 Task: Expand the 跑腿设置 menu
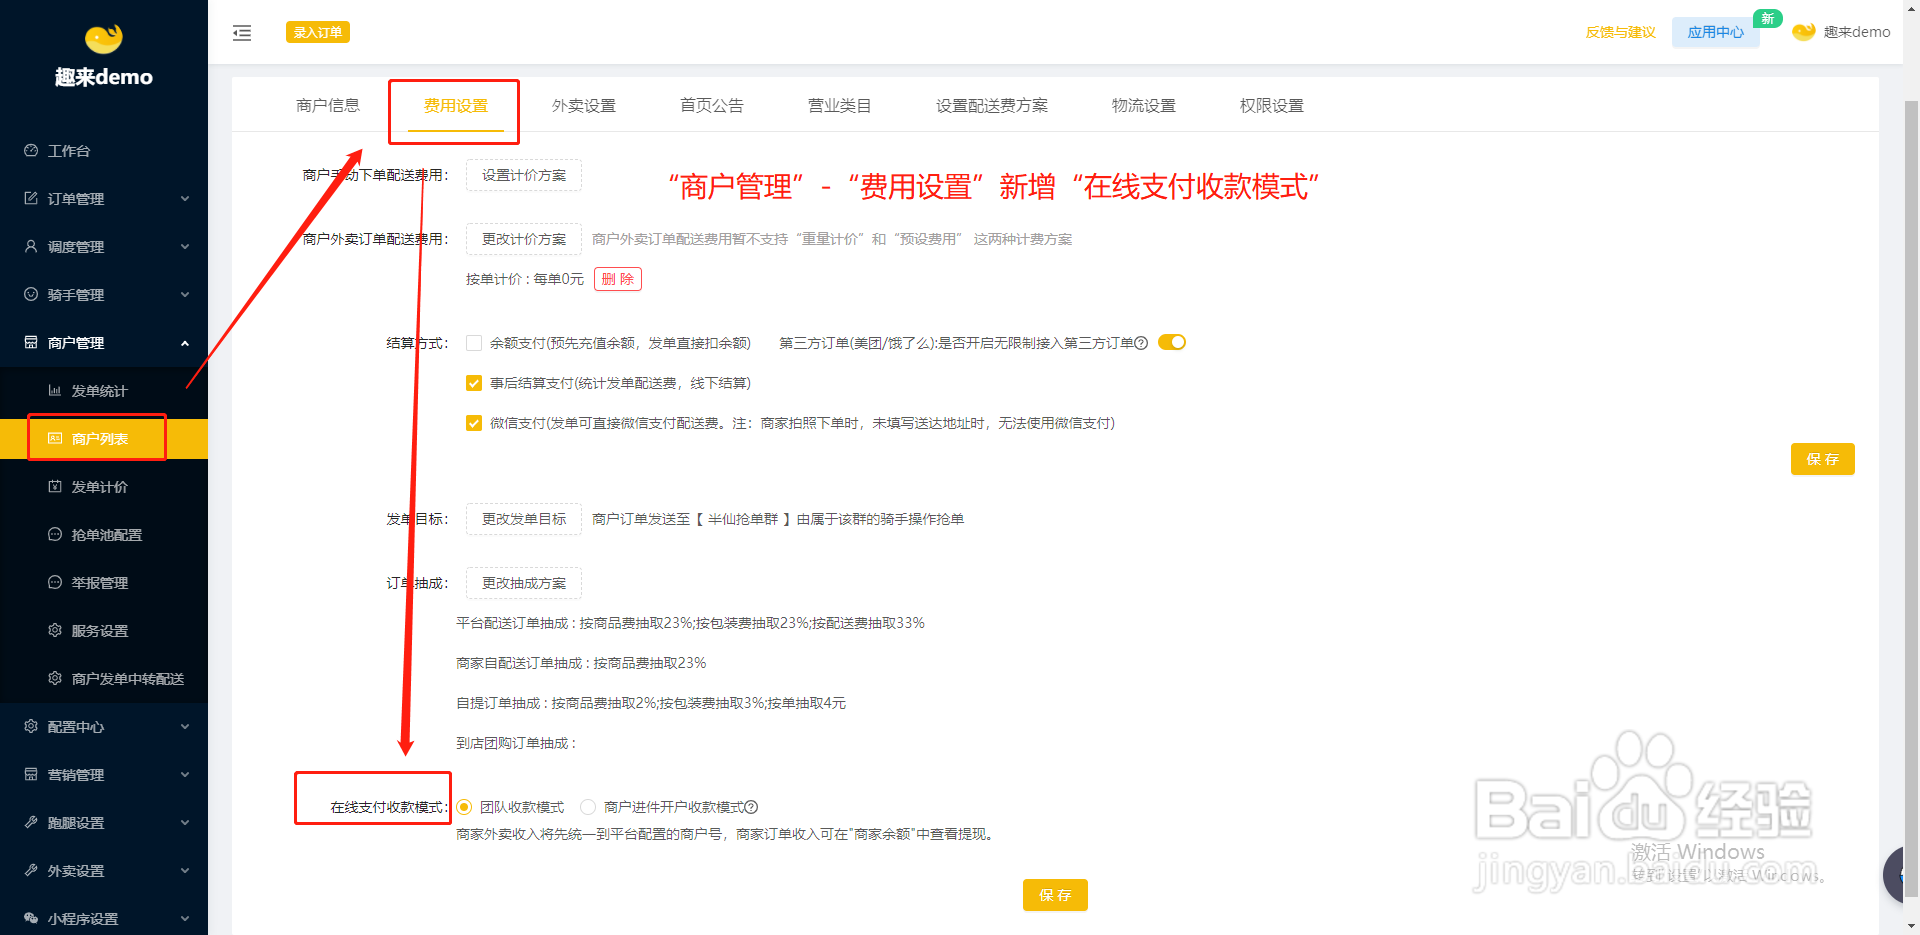184,822
